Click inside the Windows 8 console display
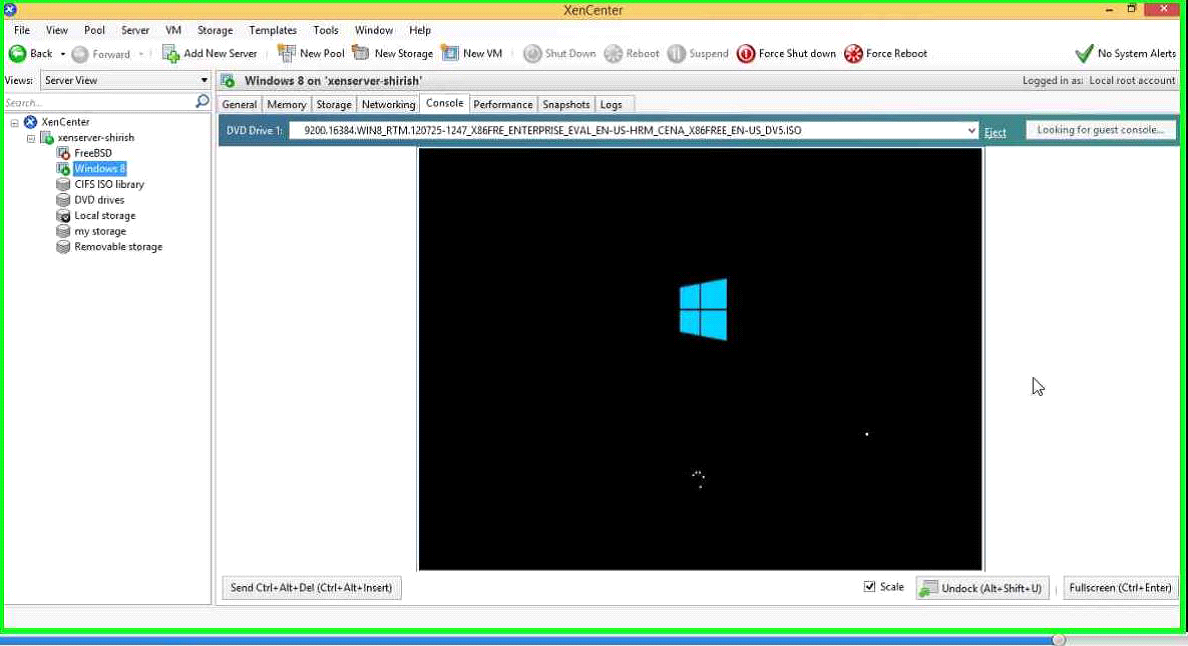The width and height of the screenshot is (1188, 646). pyautogui.click(x=700, y=359)
